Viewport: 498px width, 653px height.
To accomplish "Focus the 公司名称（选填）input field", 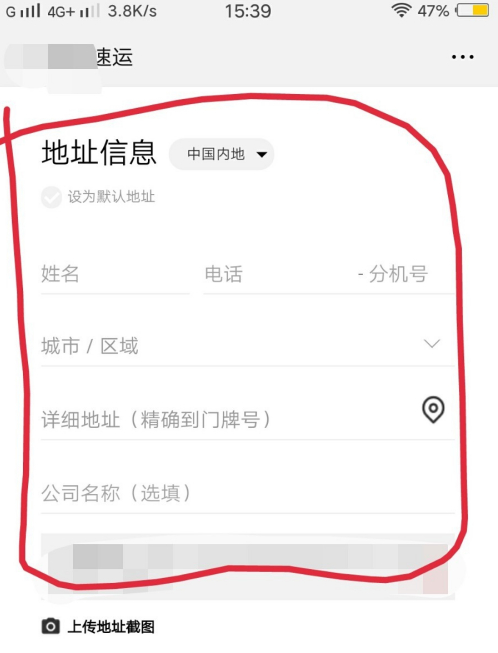I will click(247, 493).
